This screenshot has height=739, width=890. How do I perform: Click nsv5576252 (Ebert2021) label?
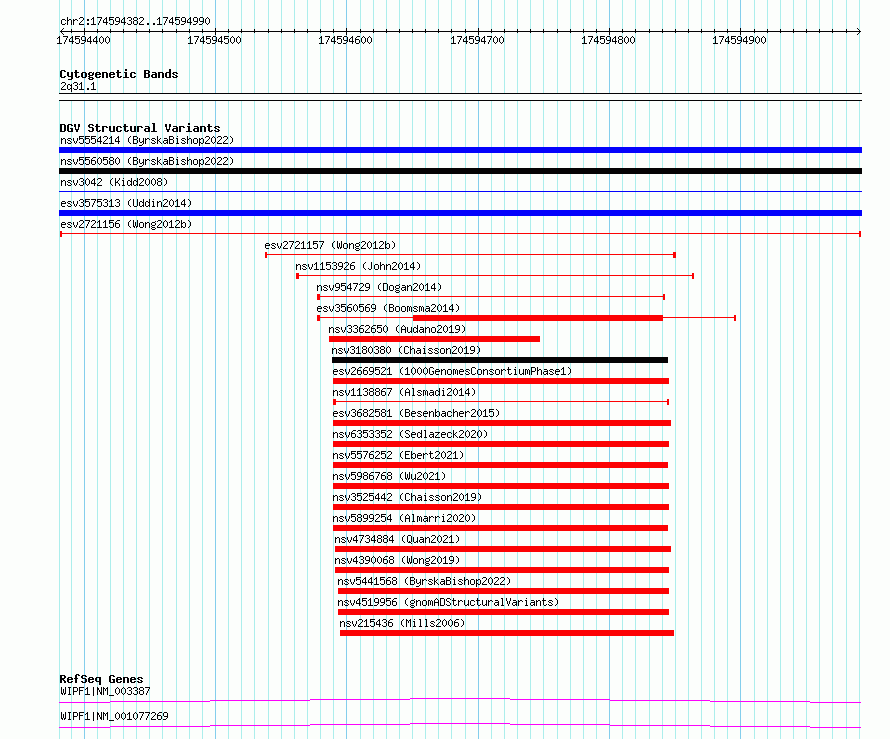[x=398, y=455]
